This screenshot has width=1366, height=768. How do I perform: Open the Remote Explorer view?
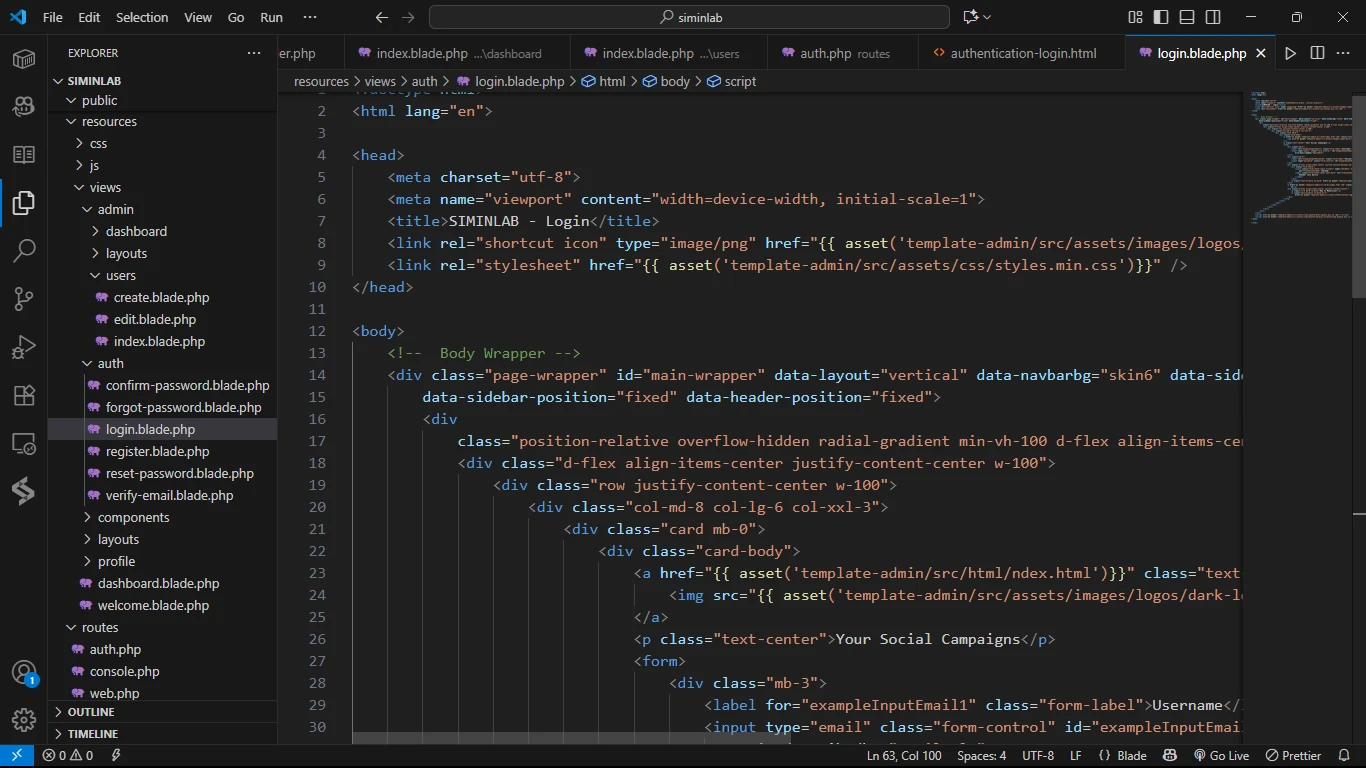pos(24,443)
